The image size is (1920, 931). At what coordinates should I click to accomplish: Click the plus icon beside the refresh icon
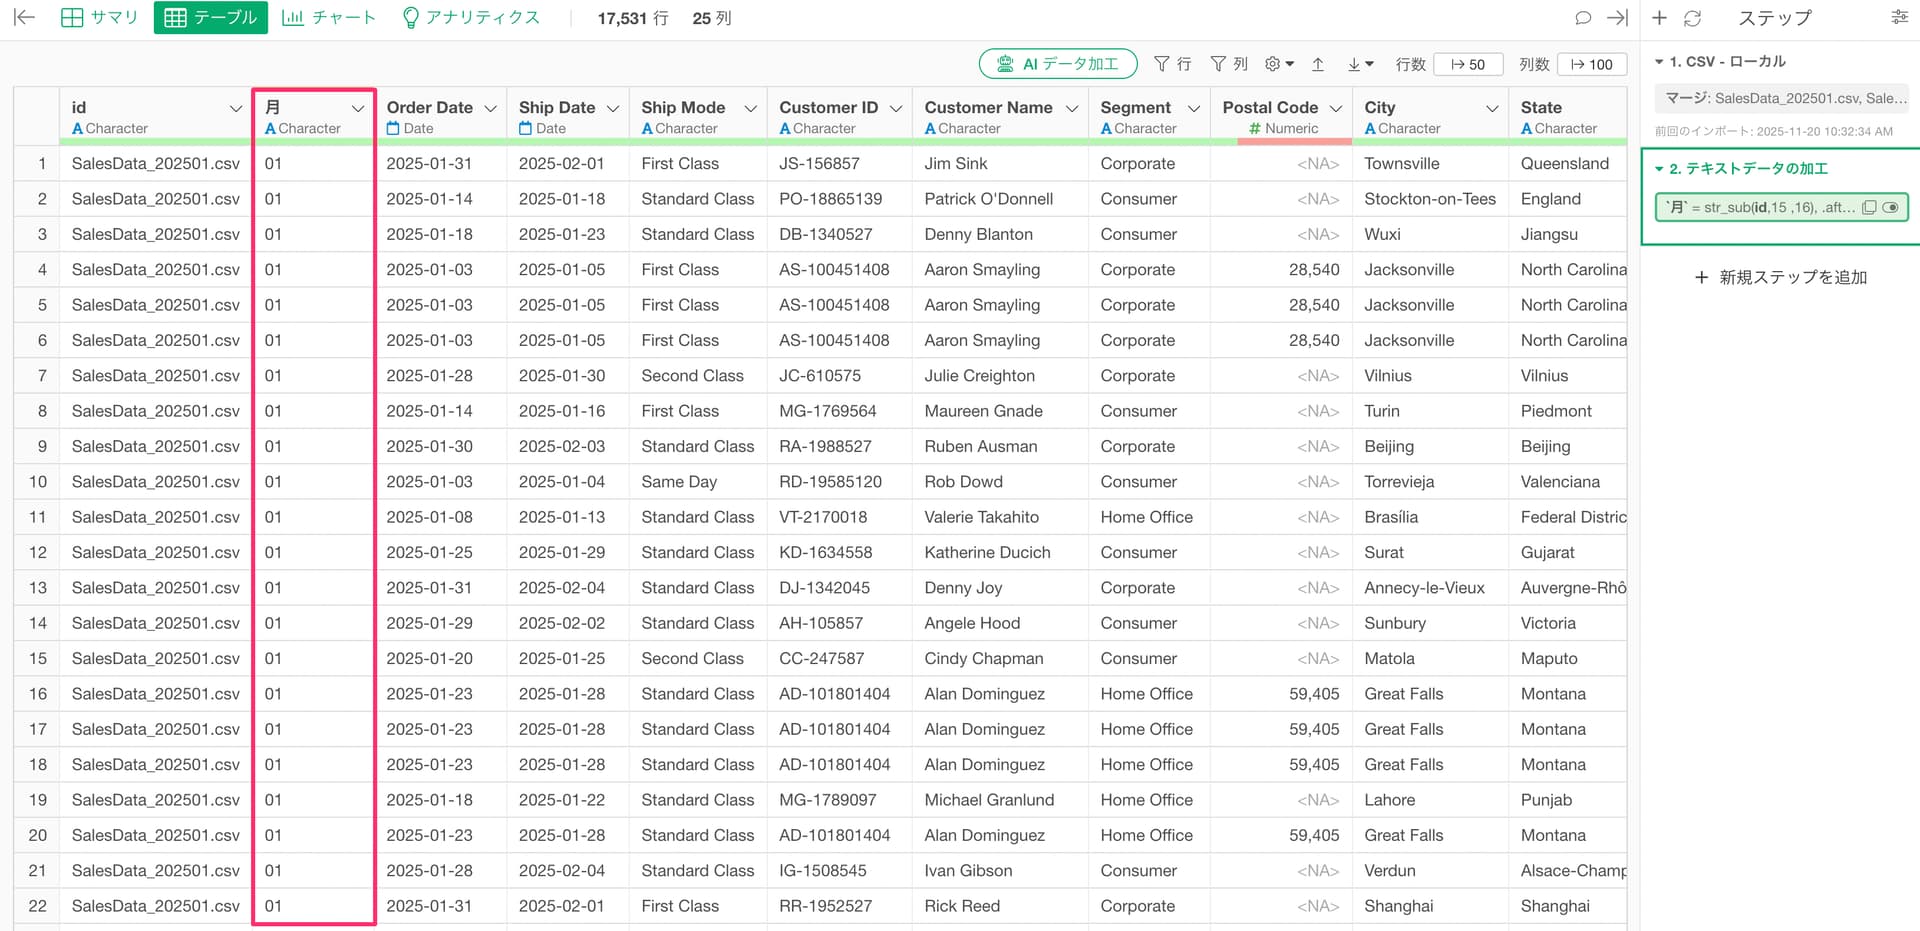pyautogui.click(x=1660, y=18)
